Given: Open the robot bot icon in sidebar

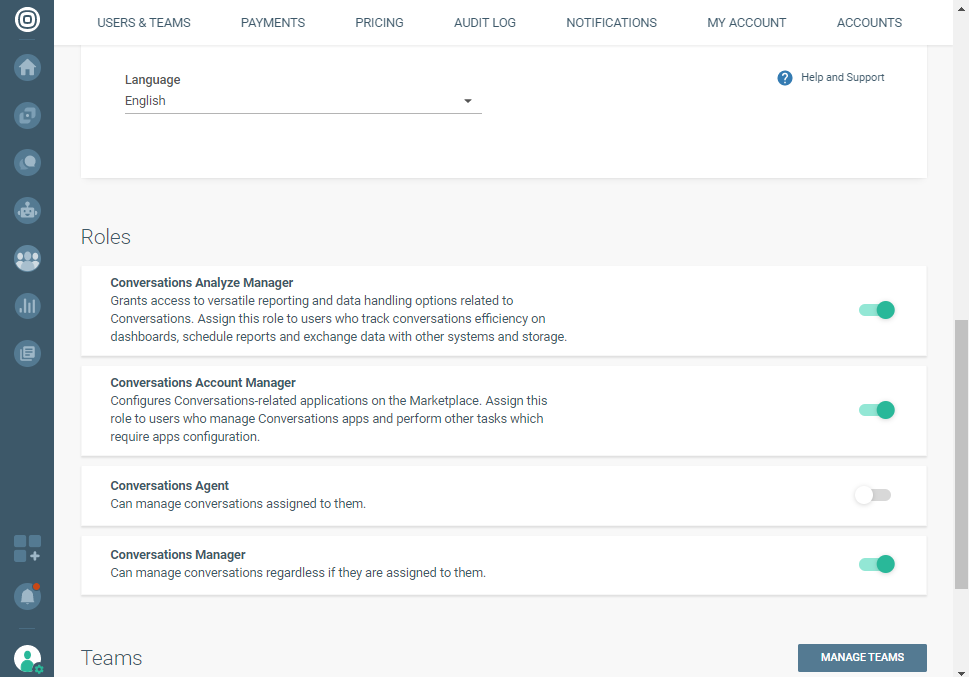Looking at the screenshot, I should tap(27, 210).
